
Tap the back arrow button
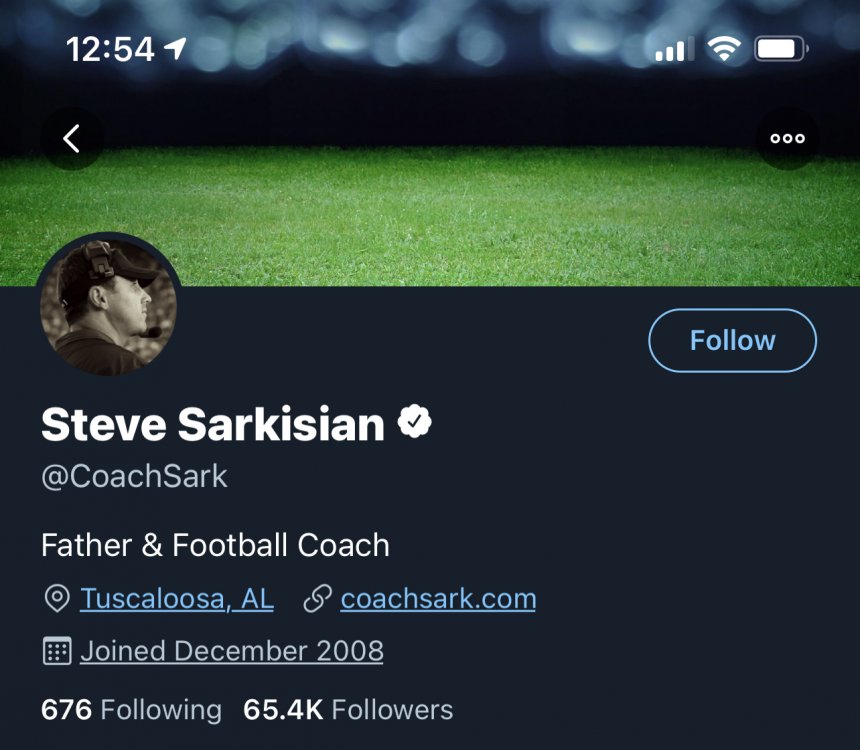pos(72,138)
